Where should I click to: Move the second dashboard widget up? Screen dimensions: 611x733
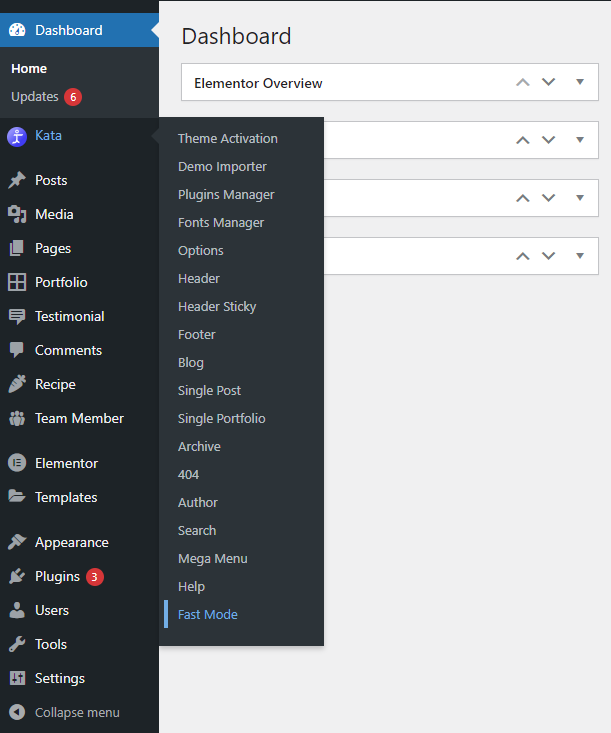point(522,140)
